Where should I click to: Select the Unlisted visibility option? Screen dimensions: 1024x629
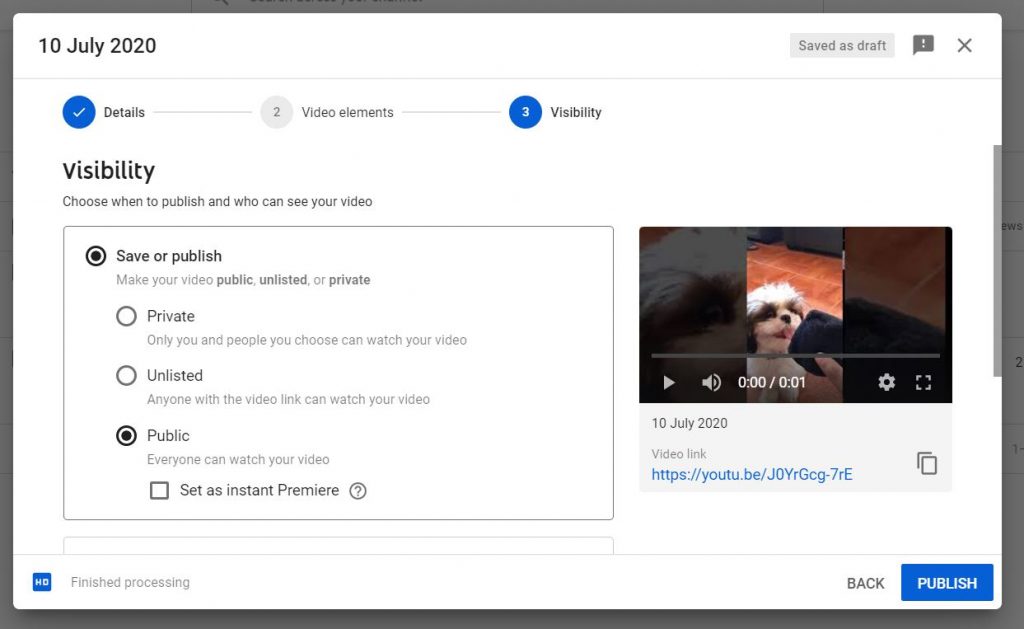click(x=127, y=376)
